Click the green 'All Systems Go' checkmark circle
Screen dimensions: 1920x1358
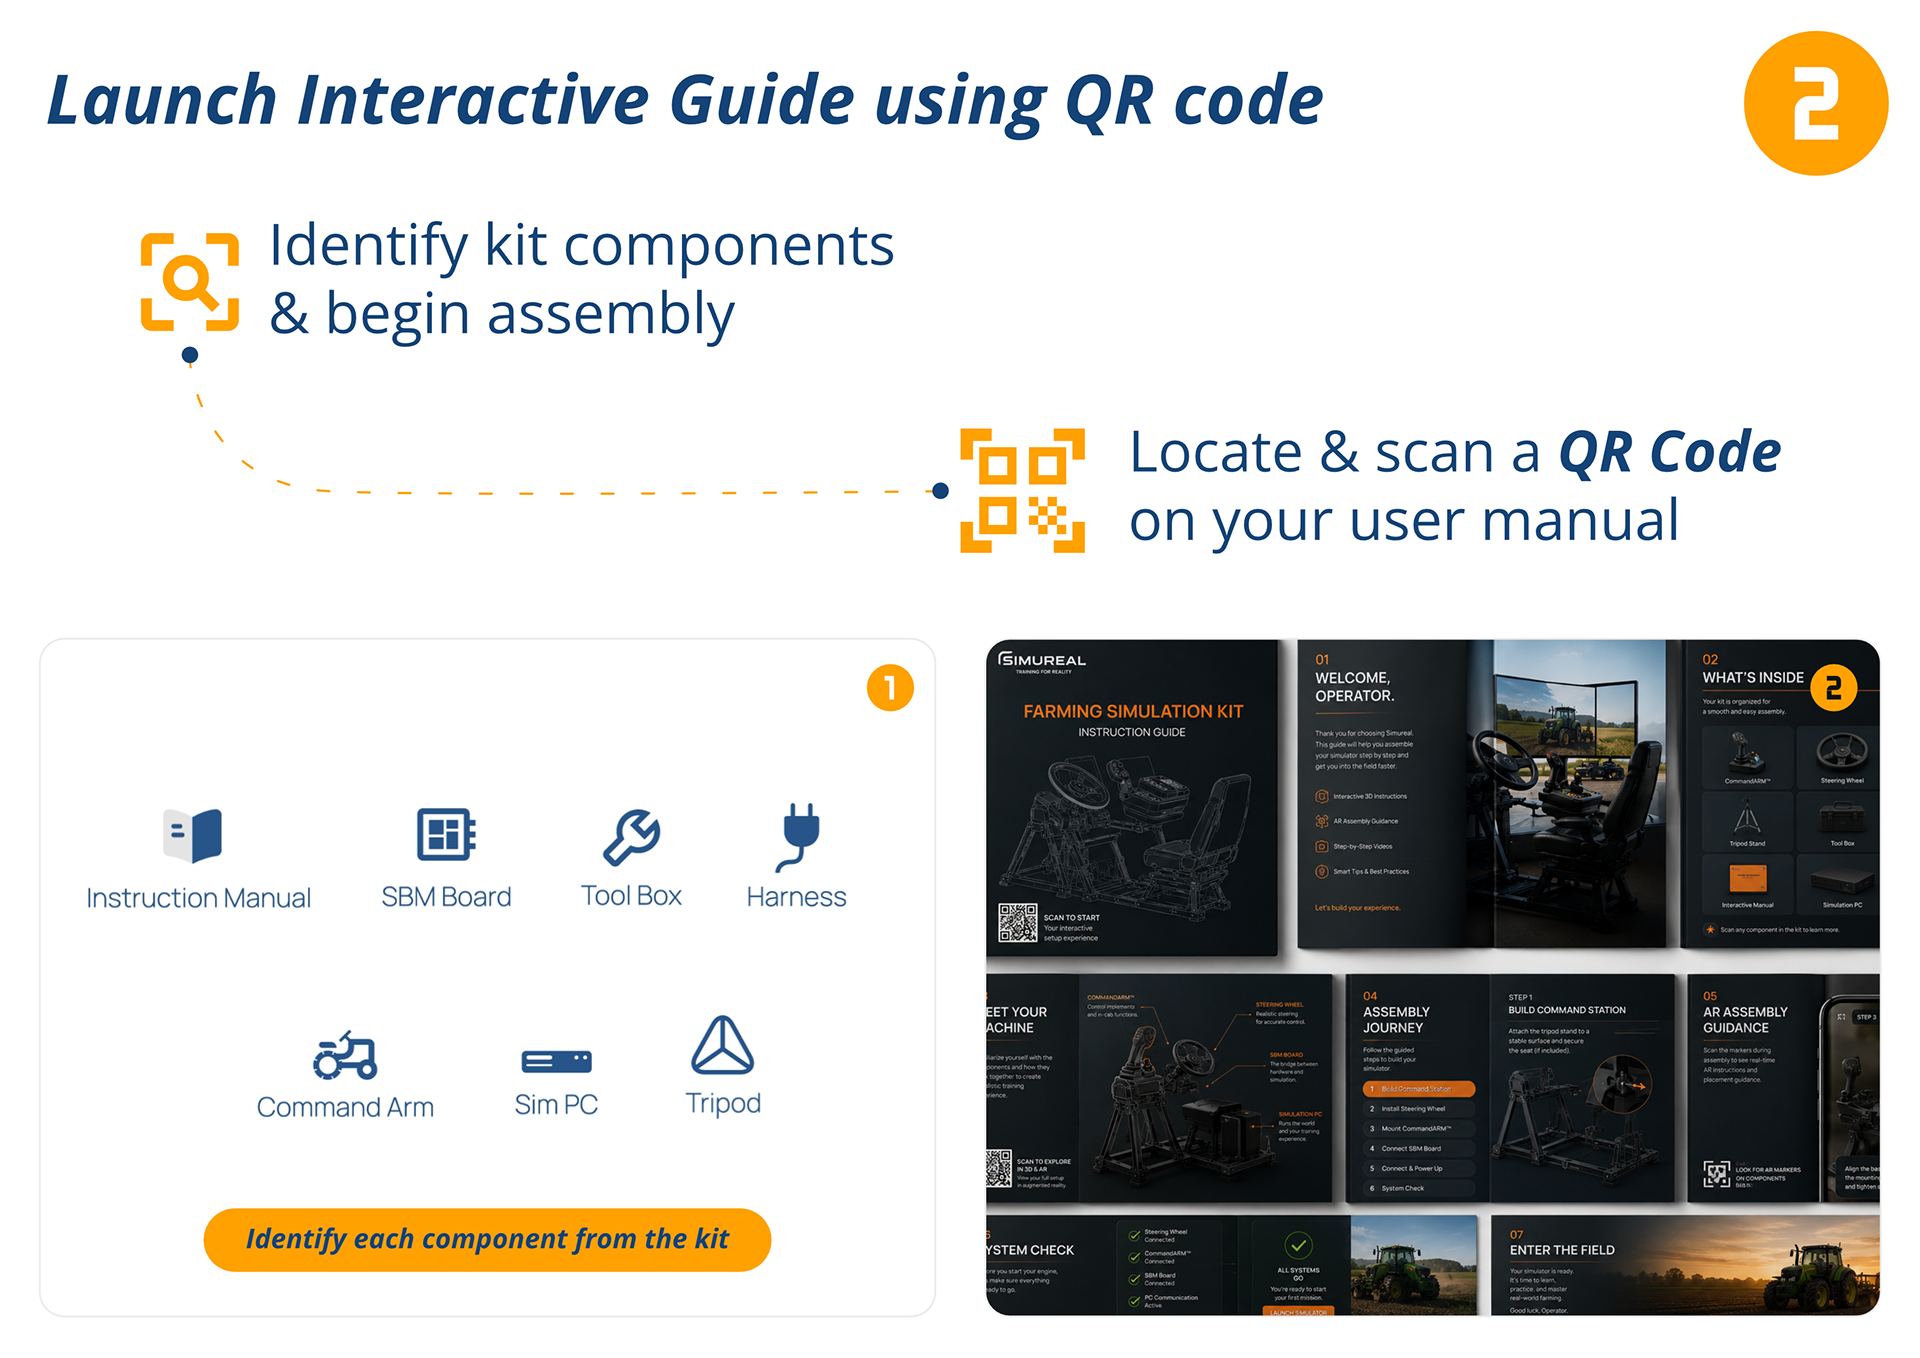[1298, 1246]
